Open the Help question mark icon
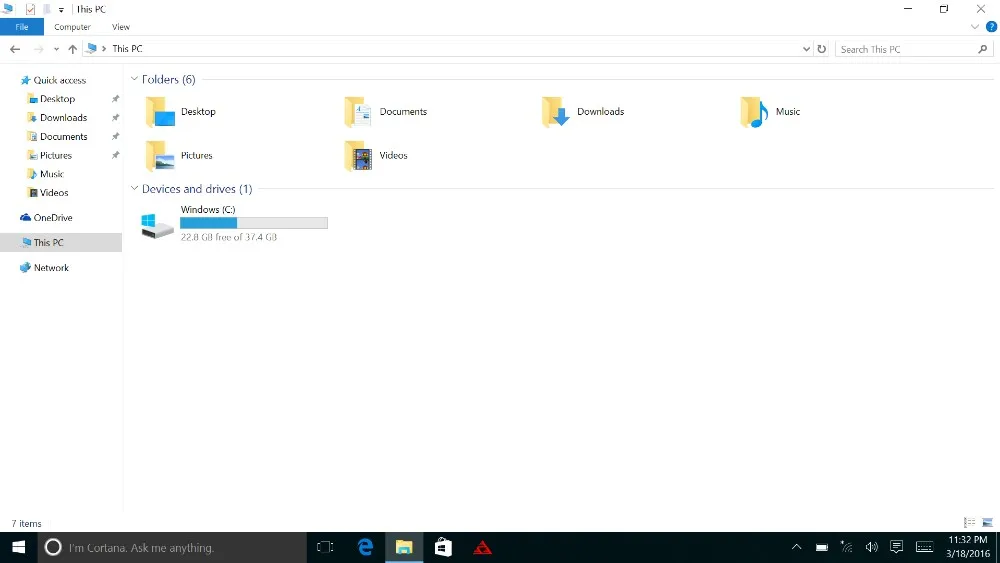Screen dimensions: 1000x563 [991, 27]
